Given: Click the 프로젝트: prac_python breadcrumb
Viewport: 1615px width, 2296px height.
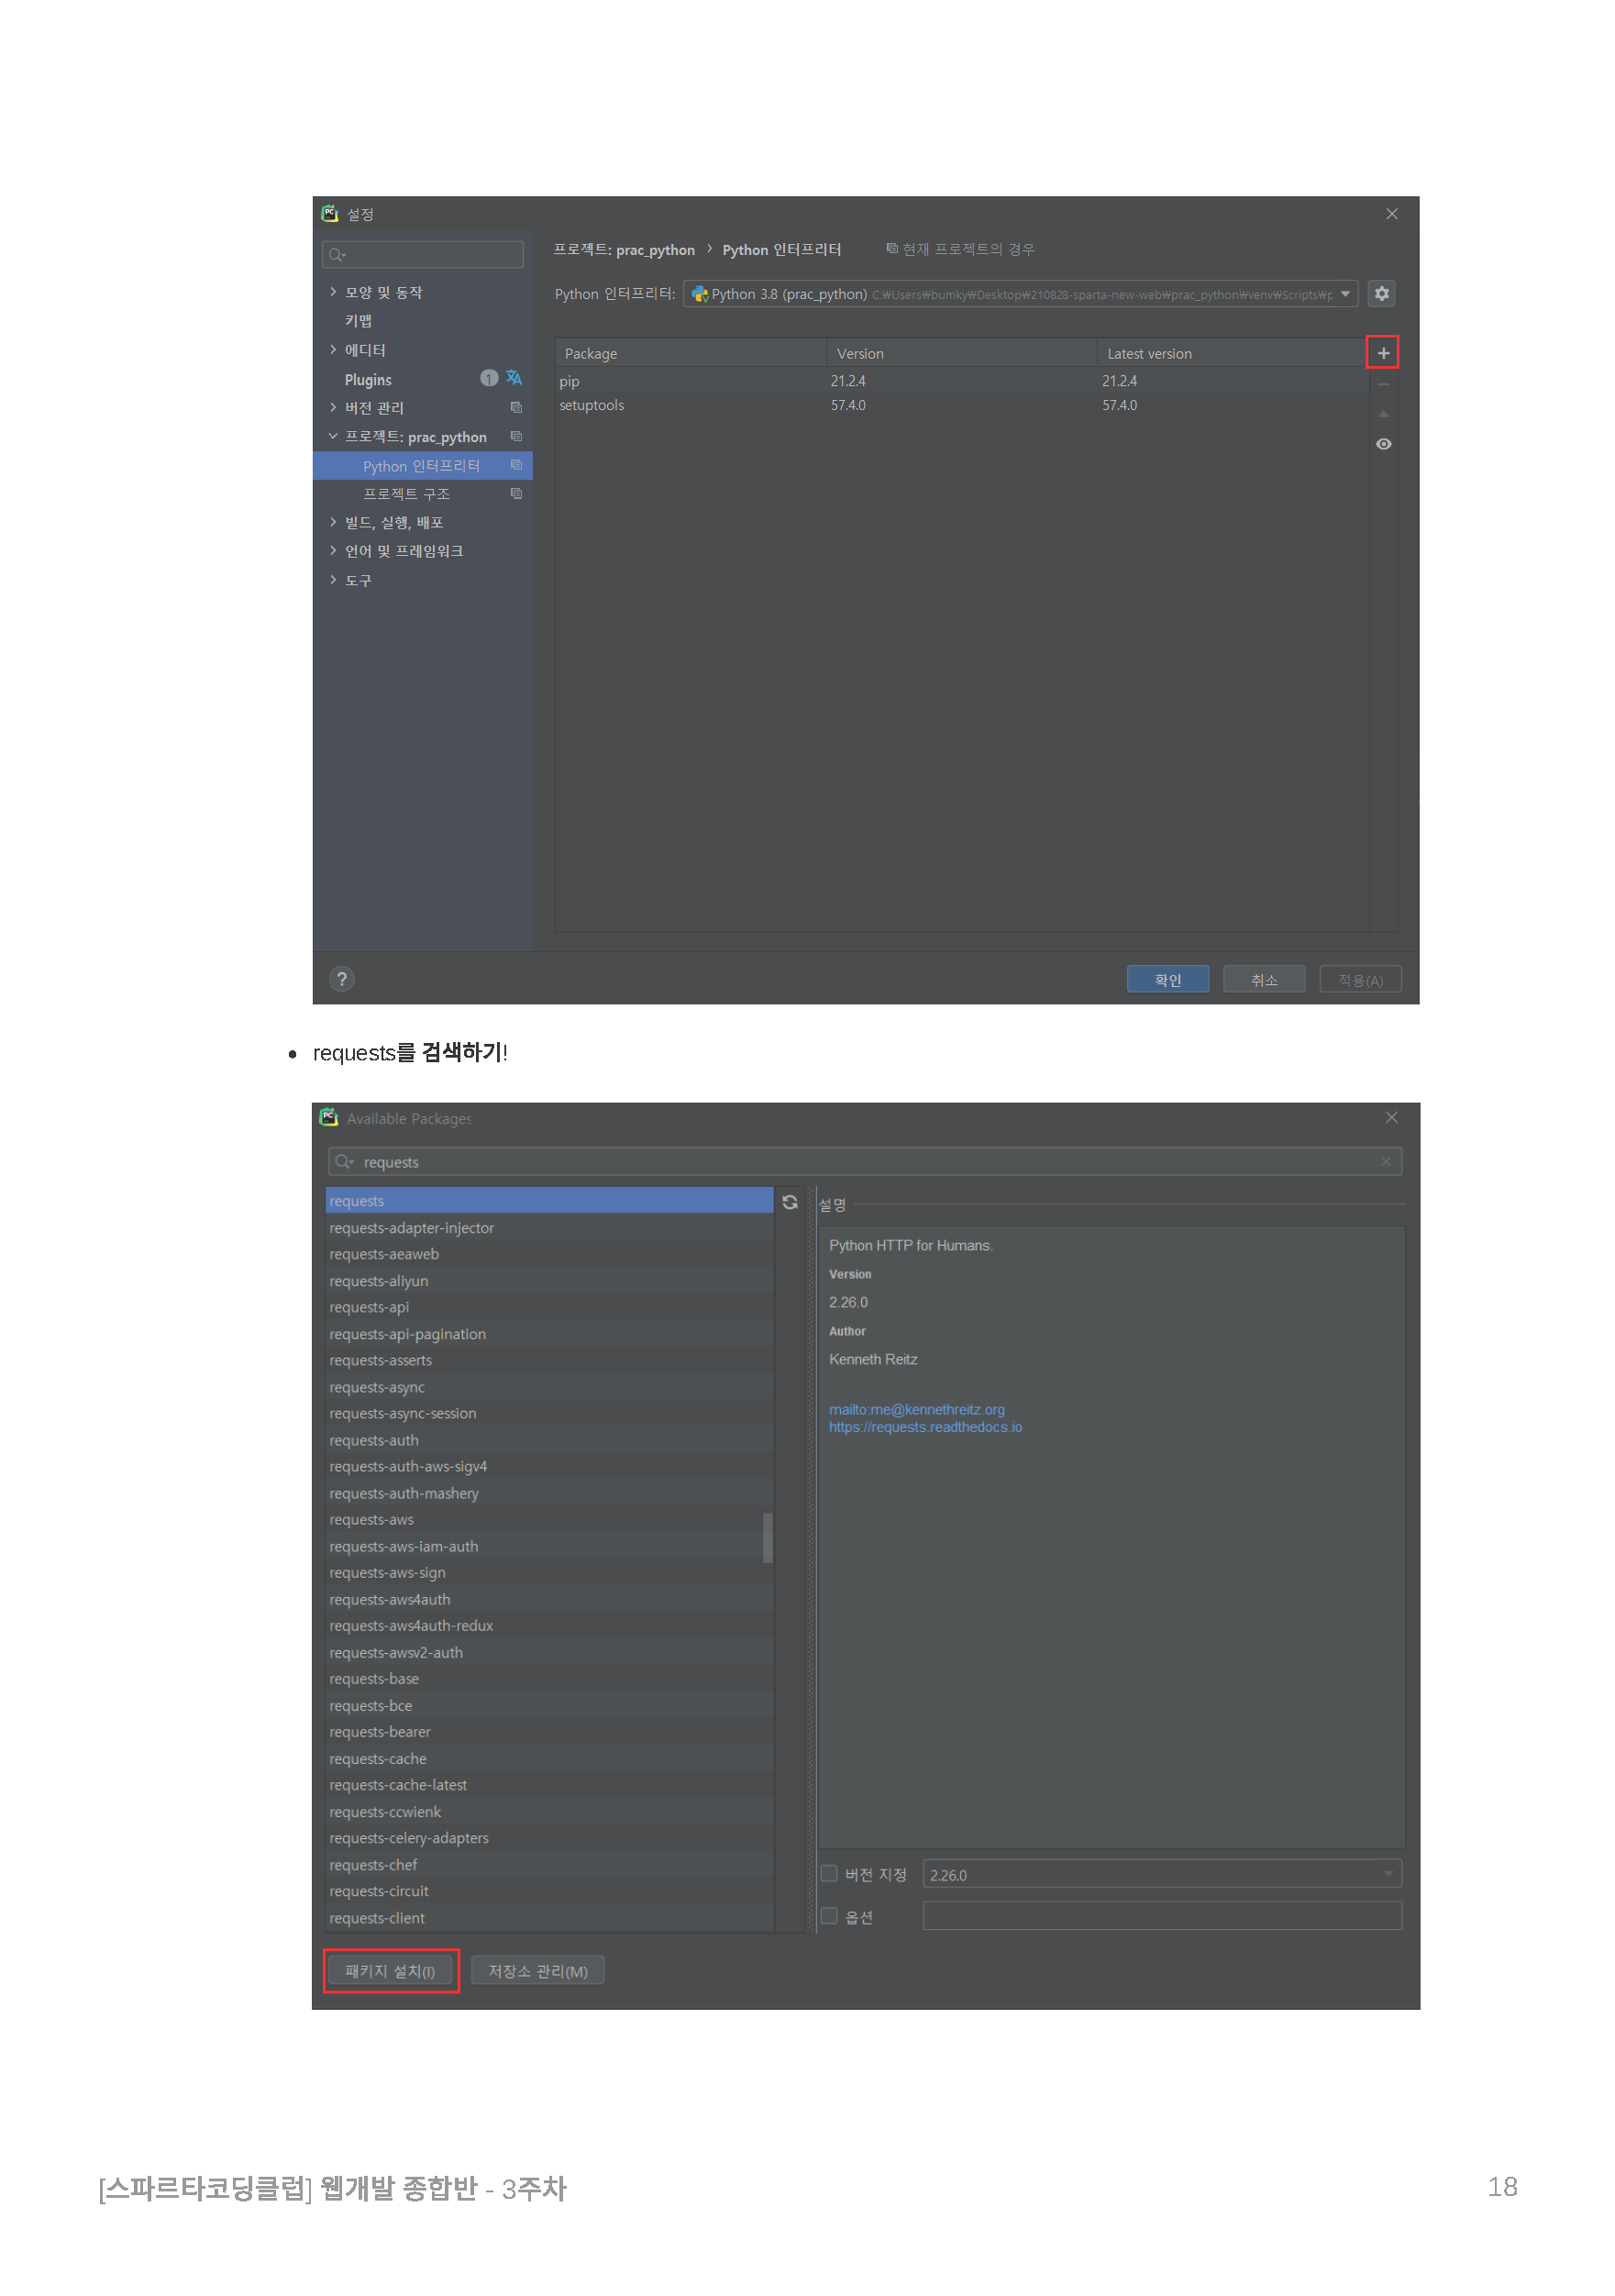Looking at the screenshot, I should tap(624, 249).
